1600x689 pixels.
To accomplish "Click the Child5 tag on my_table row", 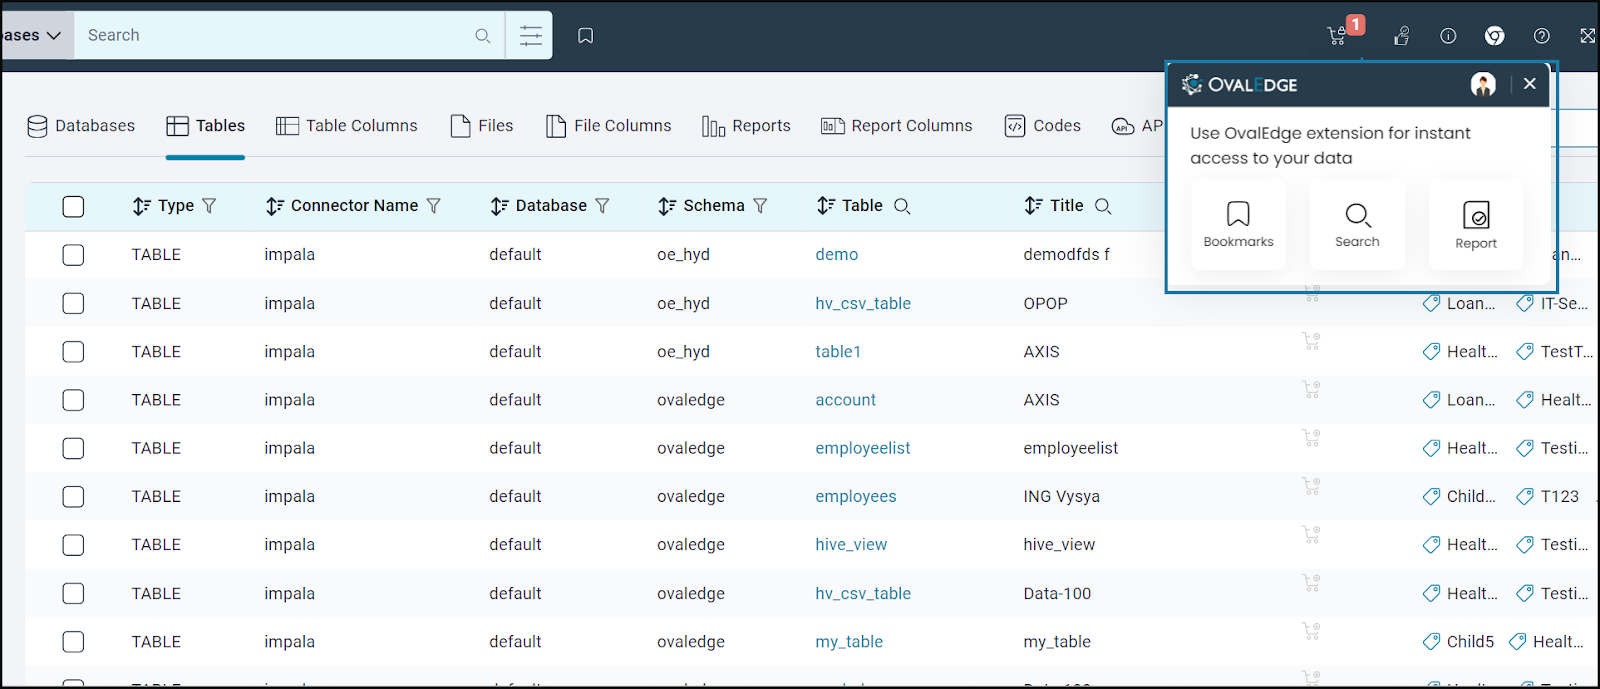I will coord(1459,642).
